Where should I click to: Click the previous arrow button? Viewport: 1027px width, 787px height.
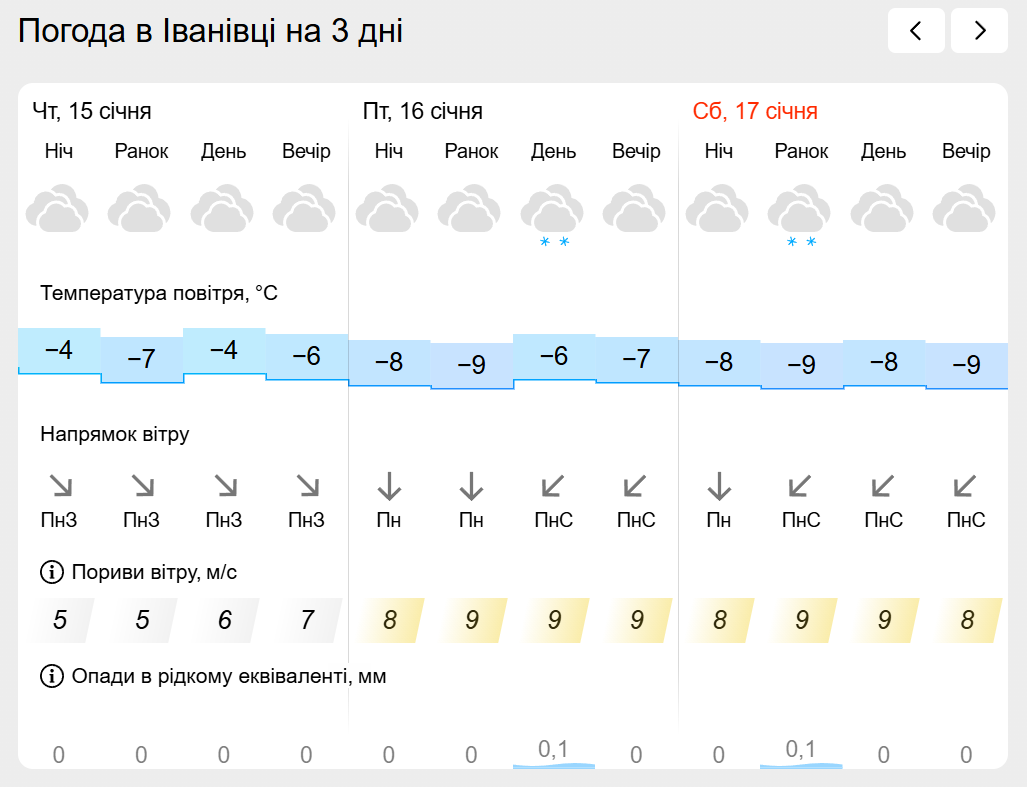[916, 31]
